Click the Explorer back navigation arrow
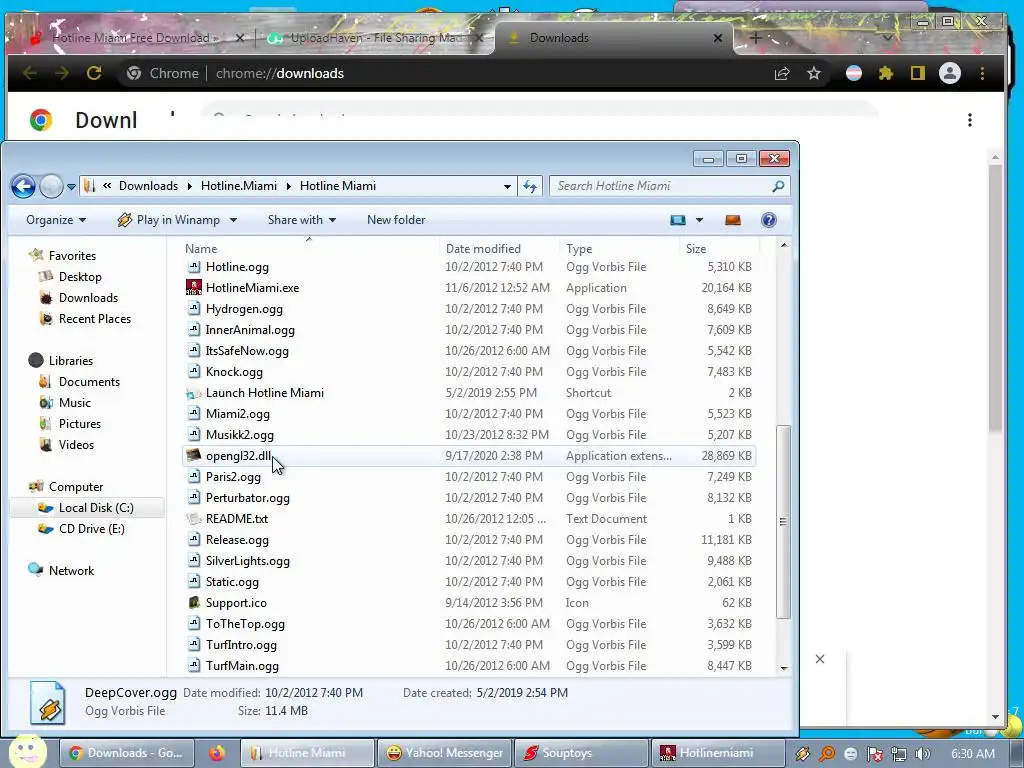The width and height of the screenshot is (1024, 768). tap(24, 186)
